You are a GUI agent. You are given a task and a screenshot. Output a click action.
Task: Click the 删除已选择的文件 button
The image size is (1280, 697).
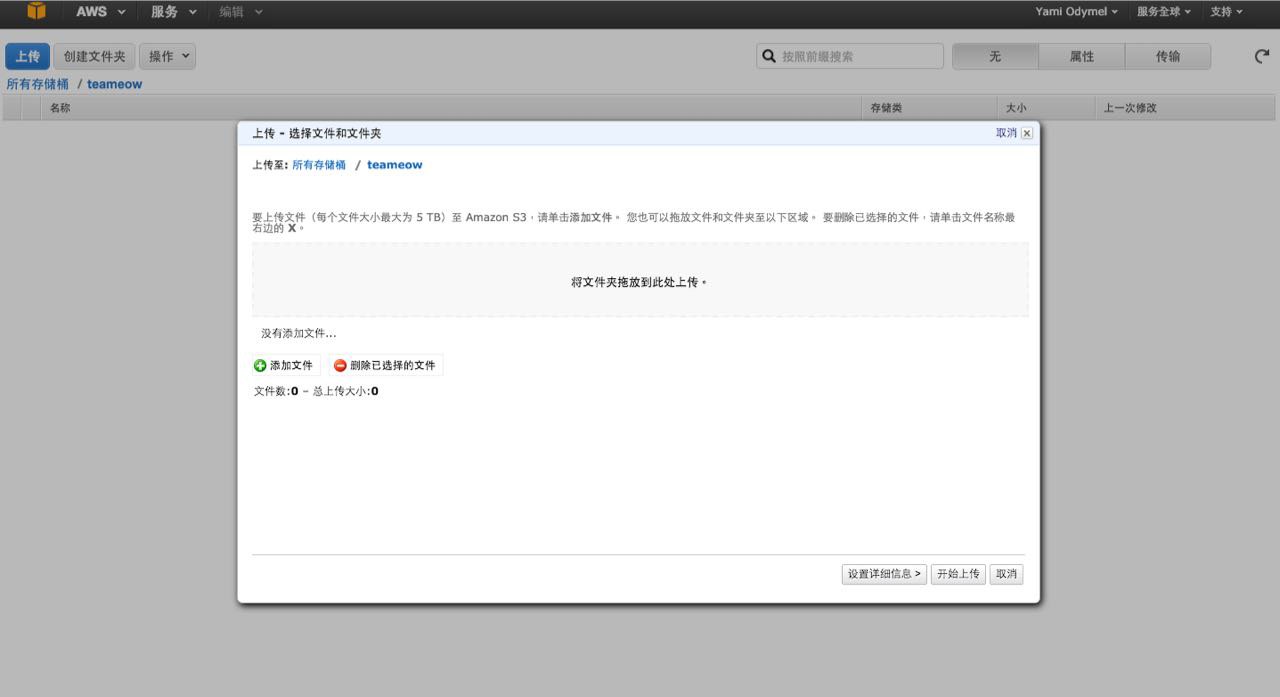pos(385,365)
